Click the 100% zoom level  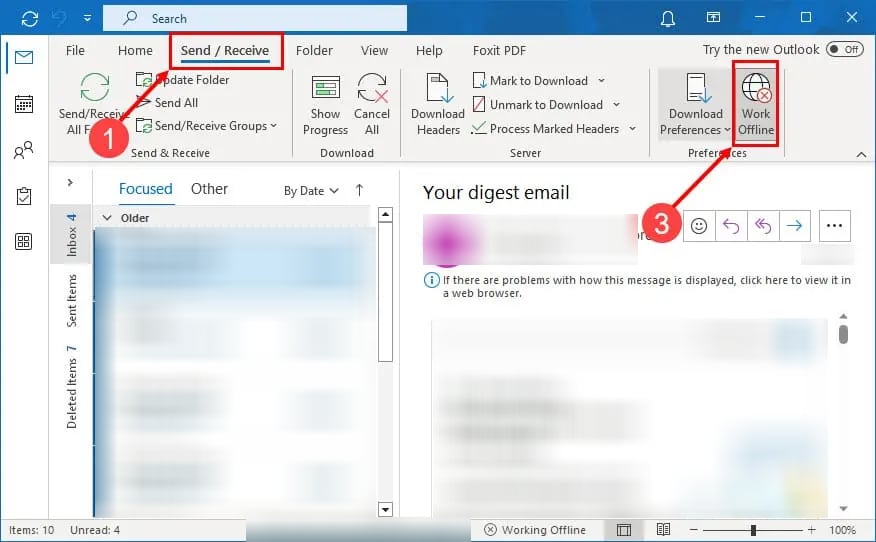pyautogui.click(x=842, y=530)
